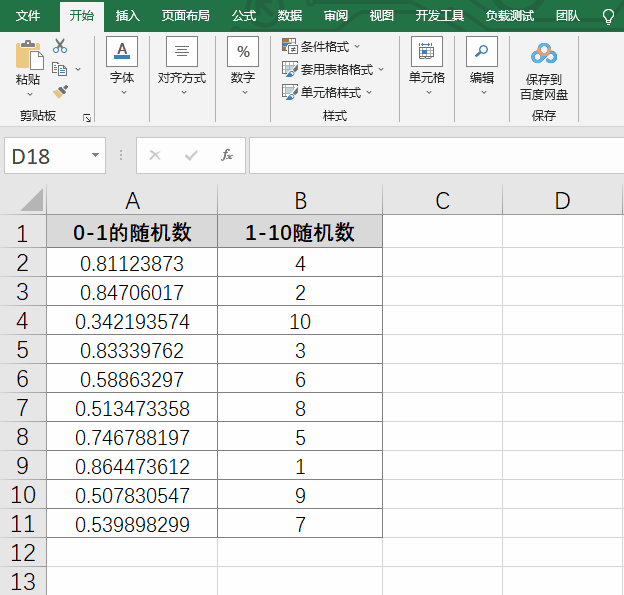The image size is (624, 595).
Task: Click the Insert Function fx icon
Action: point(227,155)
